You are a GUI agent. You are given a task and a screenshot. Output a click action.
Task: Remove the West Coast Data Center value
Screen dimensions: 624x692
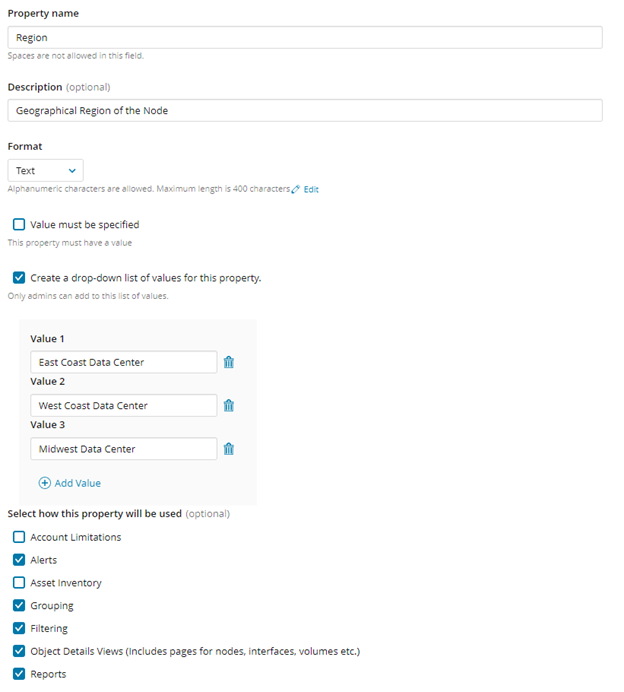(228, 405)
